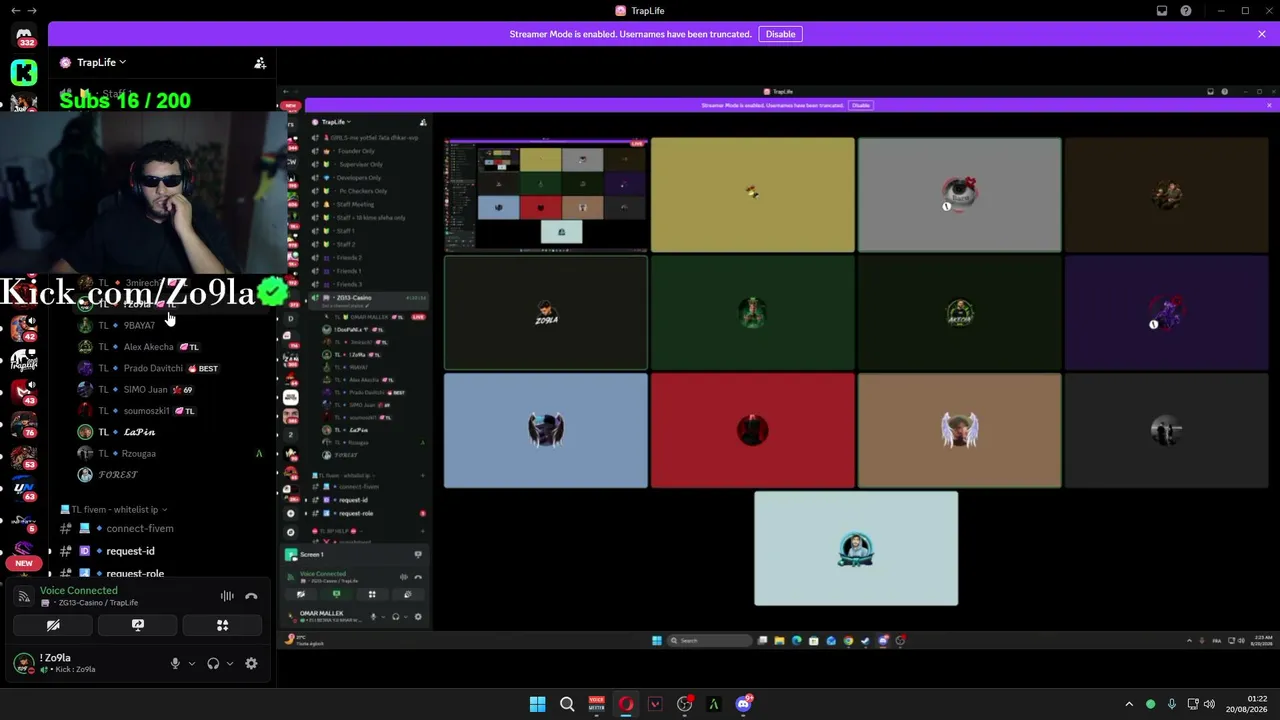Open the inbox icon in title bar

(1162, 11)
